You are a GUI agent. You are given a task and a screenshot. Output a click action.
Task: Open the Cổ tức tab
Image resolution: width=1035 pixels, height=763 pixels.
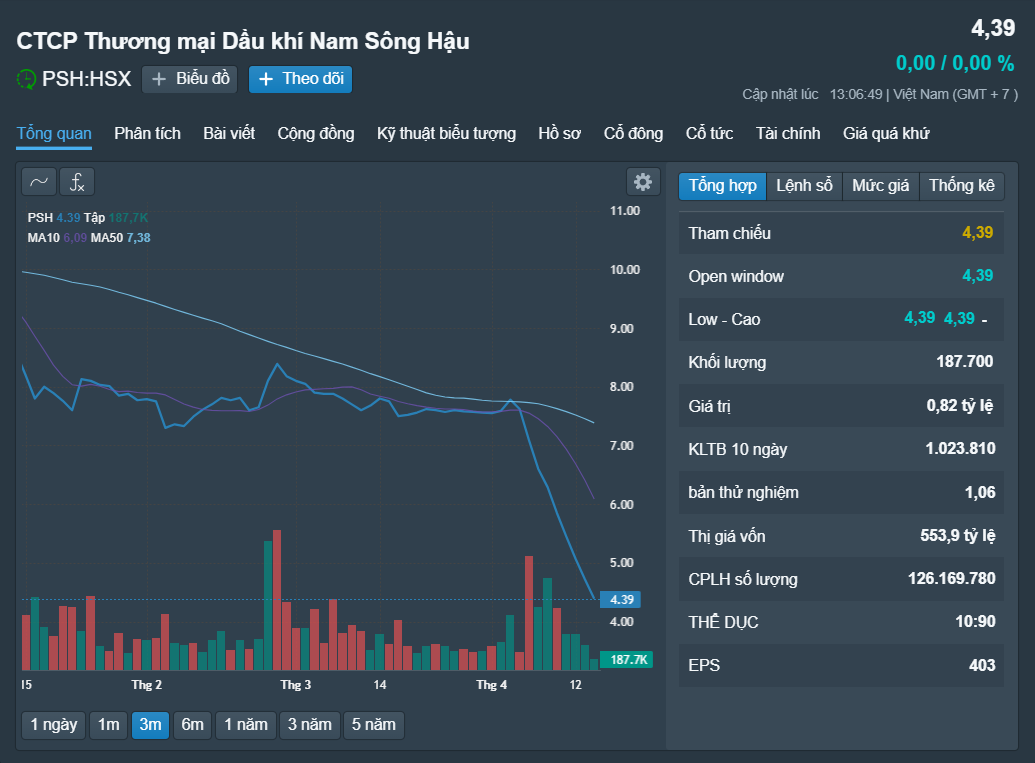709,133
